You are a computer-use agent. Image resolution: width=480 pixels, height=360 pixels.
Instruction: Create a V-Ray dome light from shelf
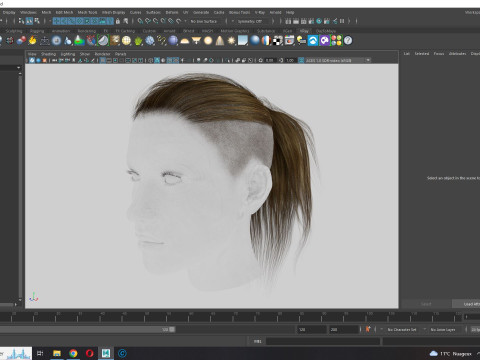coord(184,41)
